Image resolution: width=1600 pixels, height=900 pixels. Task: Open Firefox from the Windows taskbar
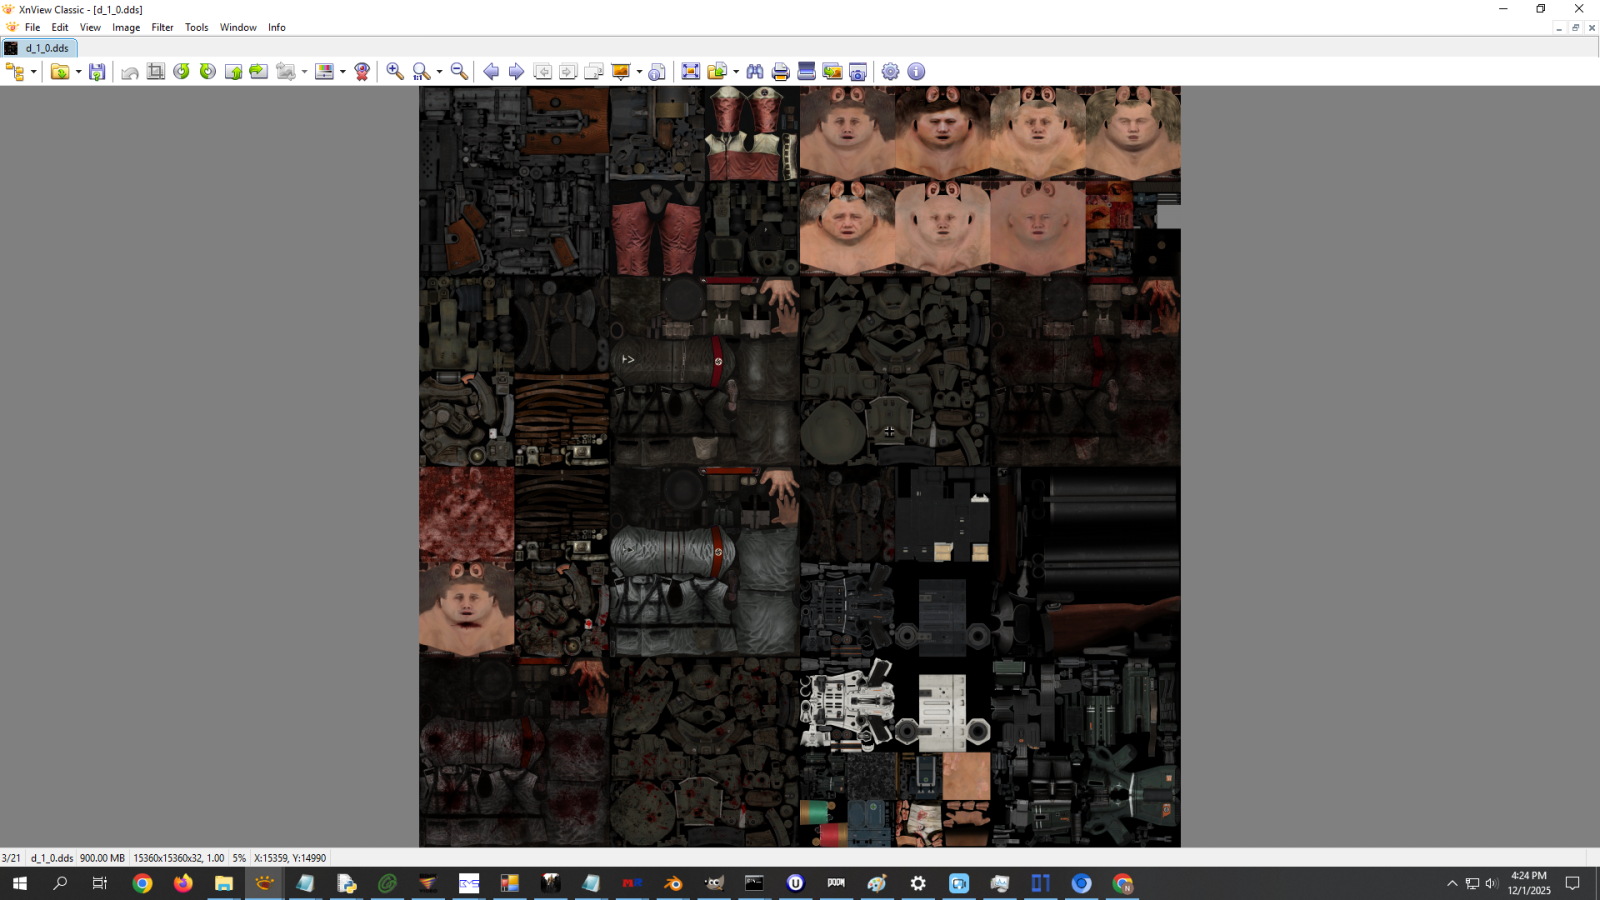[x=183, y=884]
